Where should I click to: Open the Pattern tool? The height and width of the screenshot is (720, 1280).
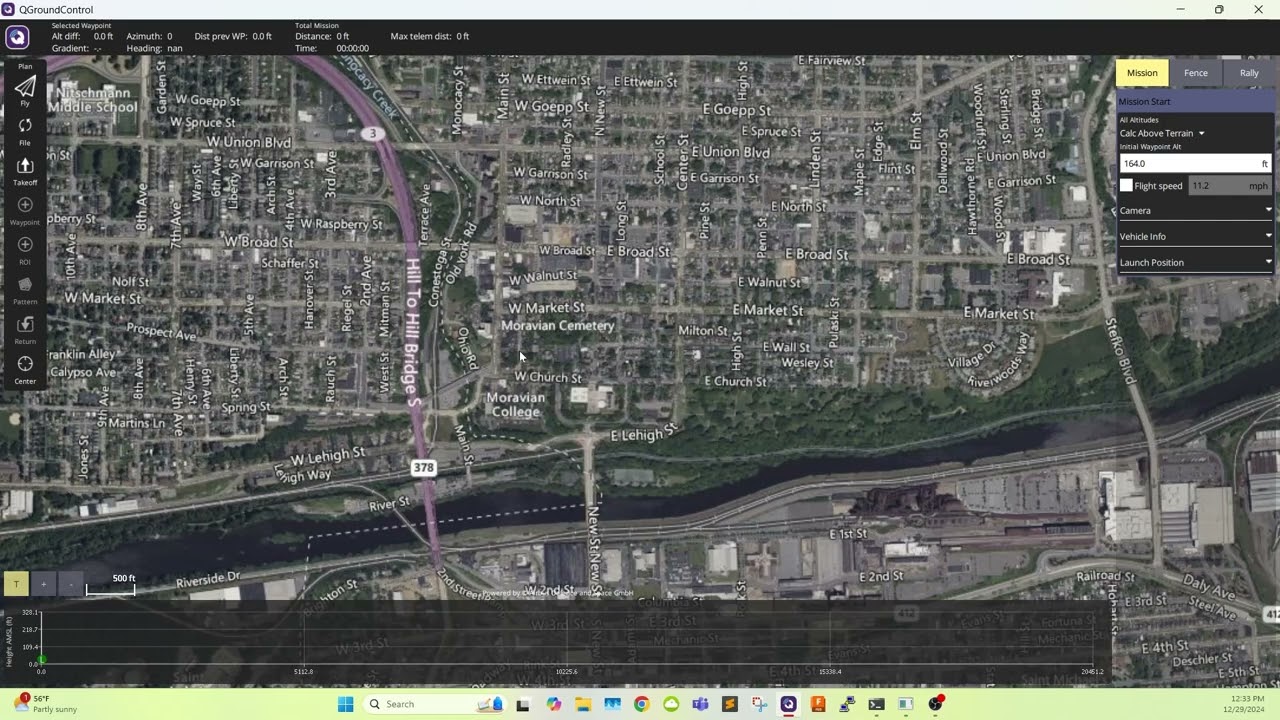[x=25, y=290]
